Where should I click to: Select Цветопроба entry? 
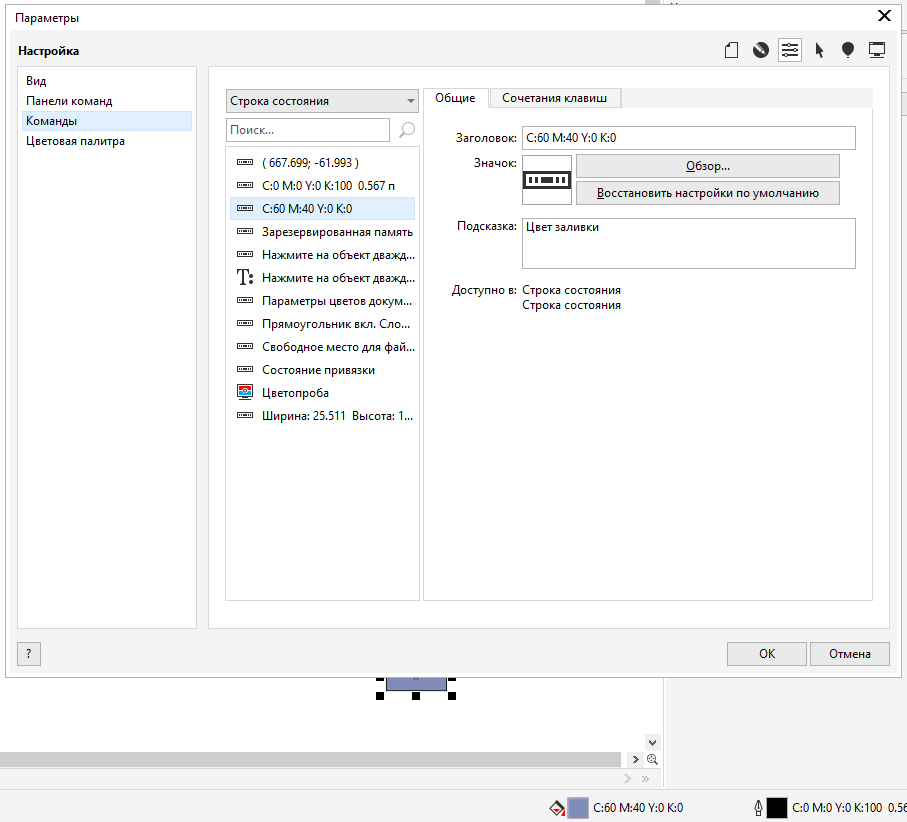[322, 393]
